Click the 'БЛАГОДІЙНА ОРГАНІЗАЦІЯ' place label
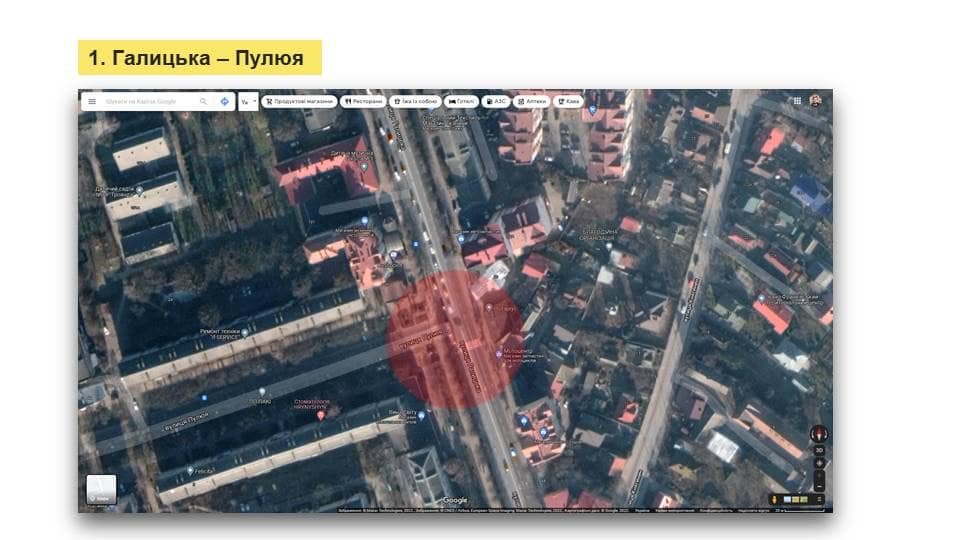This screenshot has height=540, width=960. (597, 234)
